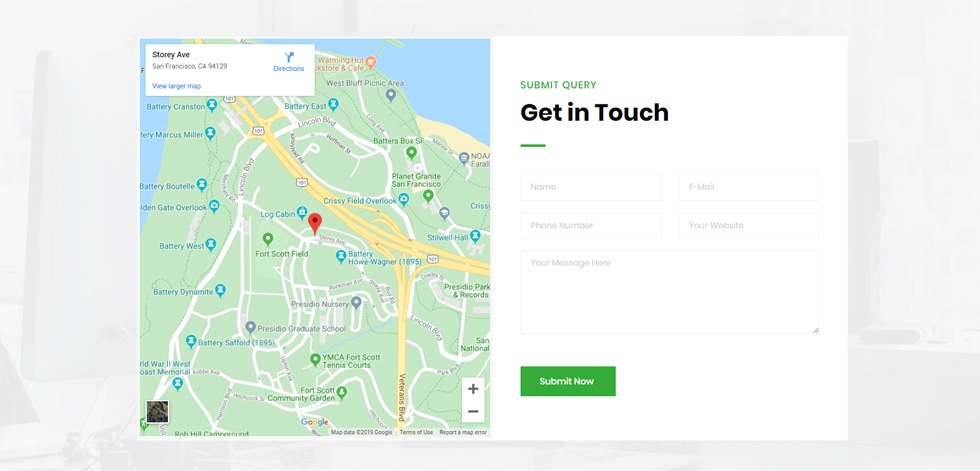
Task: Click the message textarea resize grip
Action: [816, 330]
